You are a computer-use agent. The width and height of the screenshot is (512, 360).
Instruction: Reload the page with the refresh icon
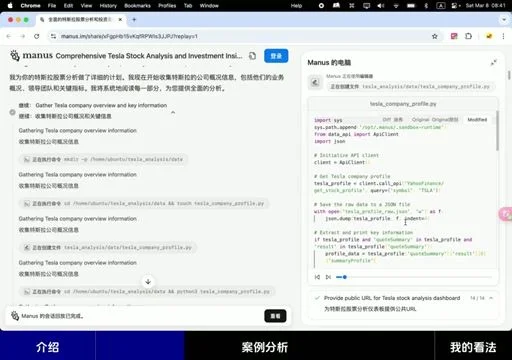click(x=37, y=36)
